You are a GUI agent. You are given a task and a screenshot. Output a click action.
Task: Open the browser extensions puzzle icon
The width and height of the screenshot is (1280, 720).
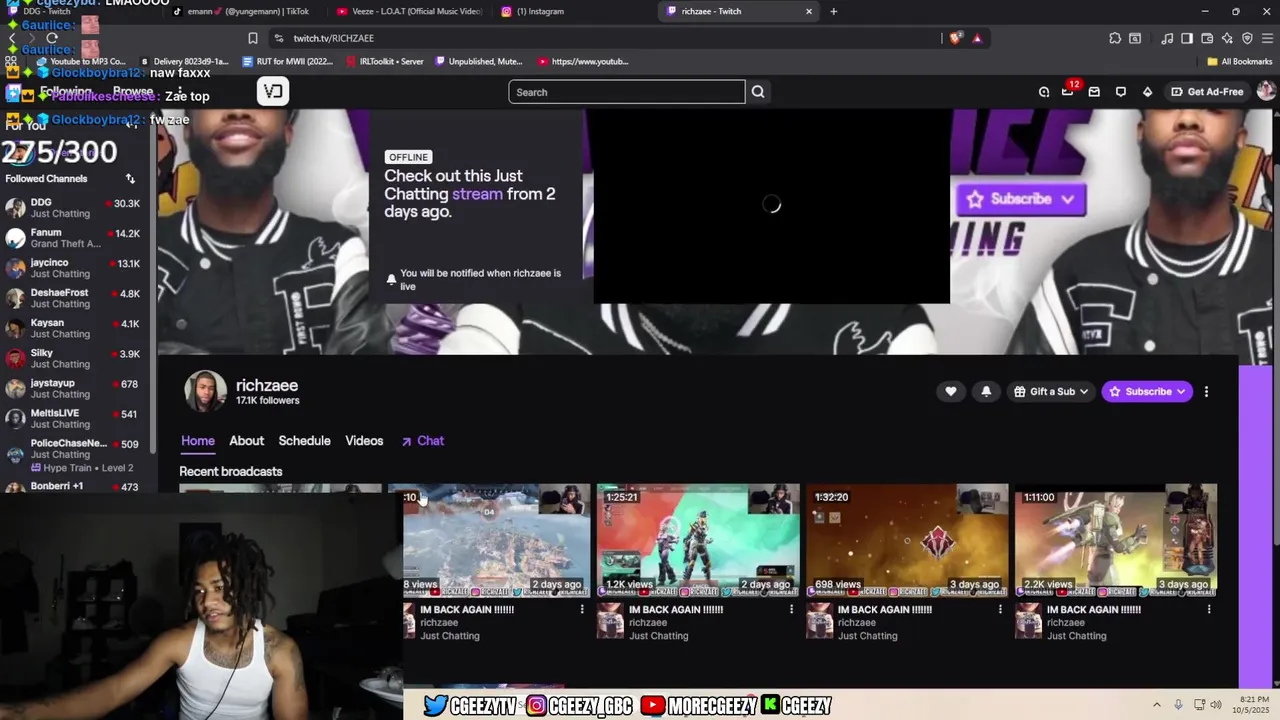pos(1115,38)
